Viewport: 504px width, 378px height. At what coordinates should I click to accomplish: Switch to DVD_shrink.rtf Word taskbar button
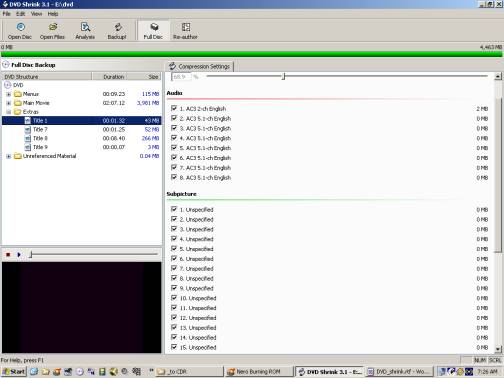coord(399,371)
